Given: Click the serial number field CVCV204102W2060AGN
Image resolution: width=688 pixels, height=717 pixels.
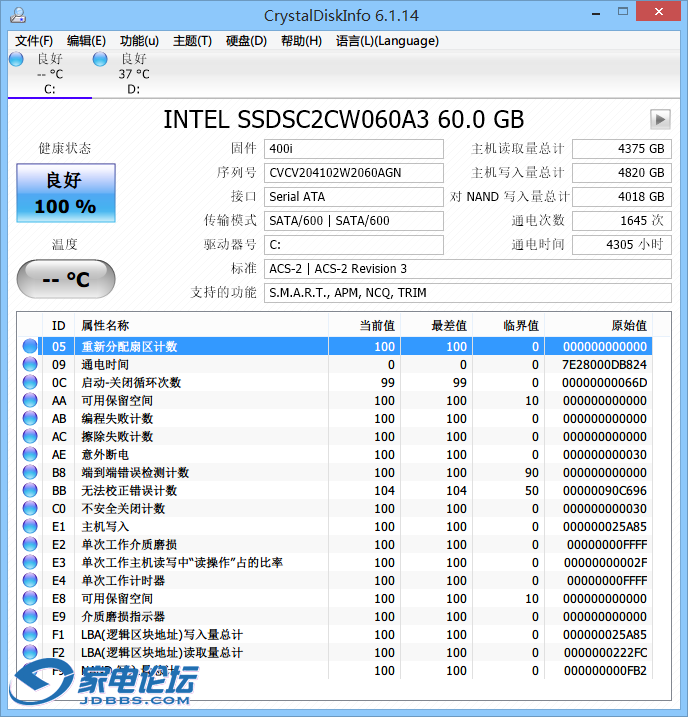Looking at the screenshot, I should click(x=354, y=173).
